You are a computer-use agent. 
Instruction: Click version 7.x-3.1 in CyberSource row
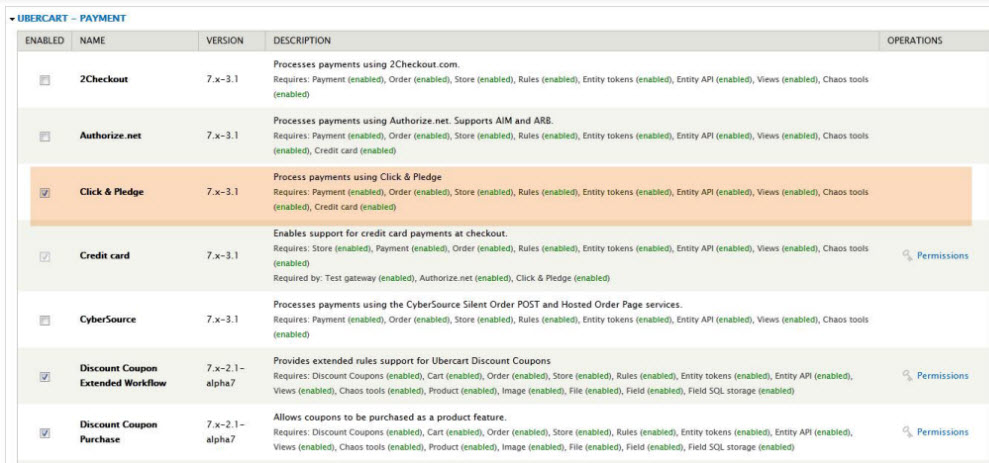point(222,319)
